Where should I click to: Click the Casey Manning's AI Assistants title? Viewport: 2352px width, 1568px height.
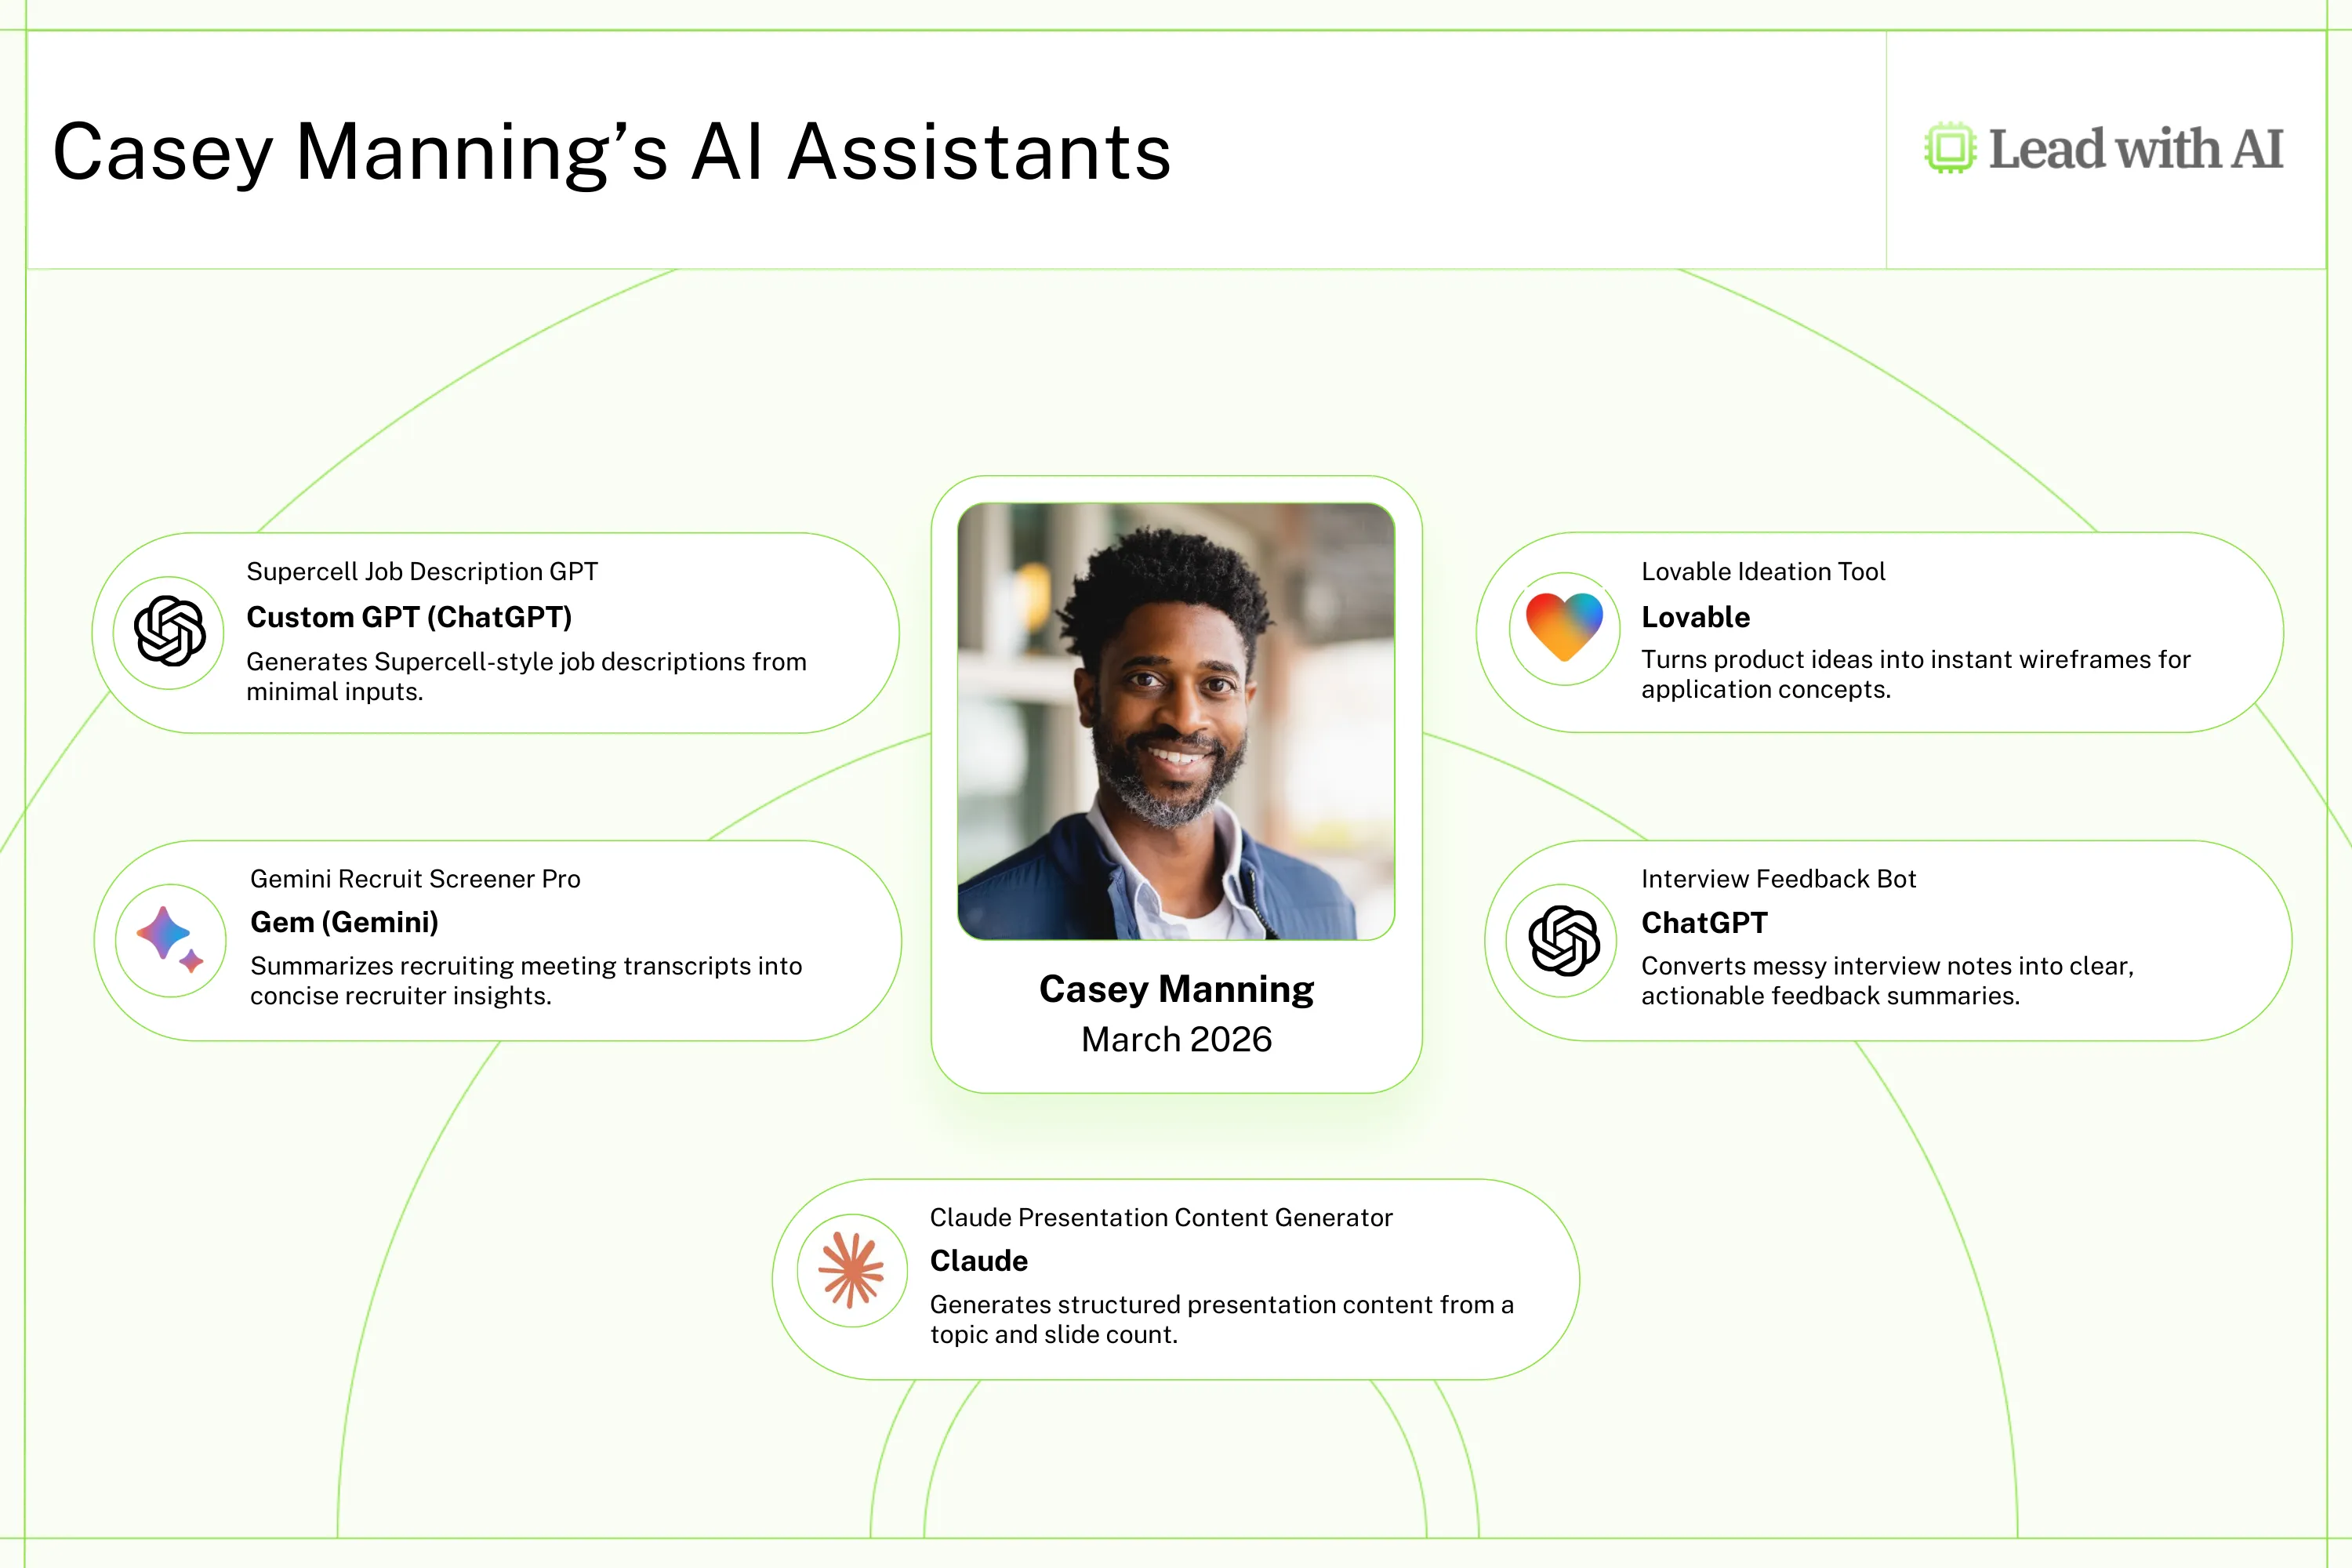tap(612, 152)
